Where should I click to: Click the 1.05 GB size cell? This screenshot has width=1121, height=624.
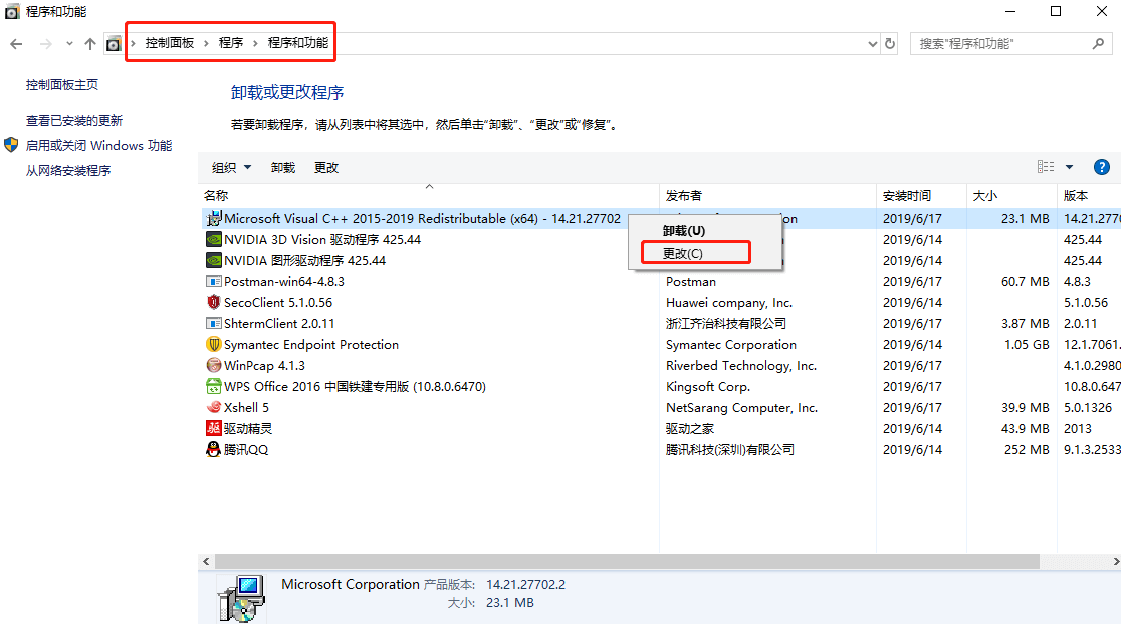tap(1027, 345)
